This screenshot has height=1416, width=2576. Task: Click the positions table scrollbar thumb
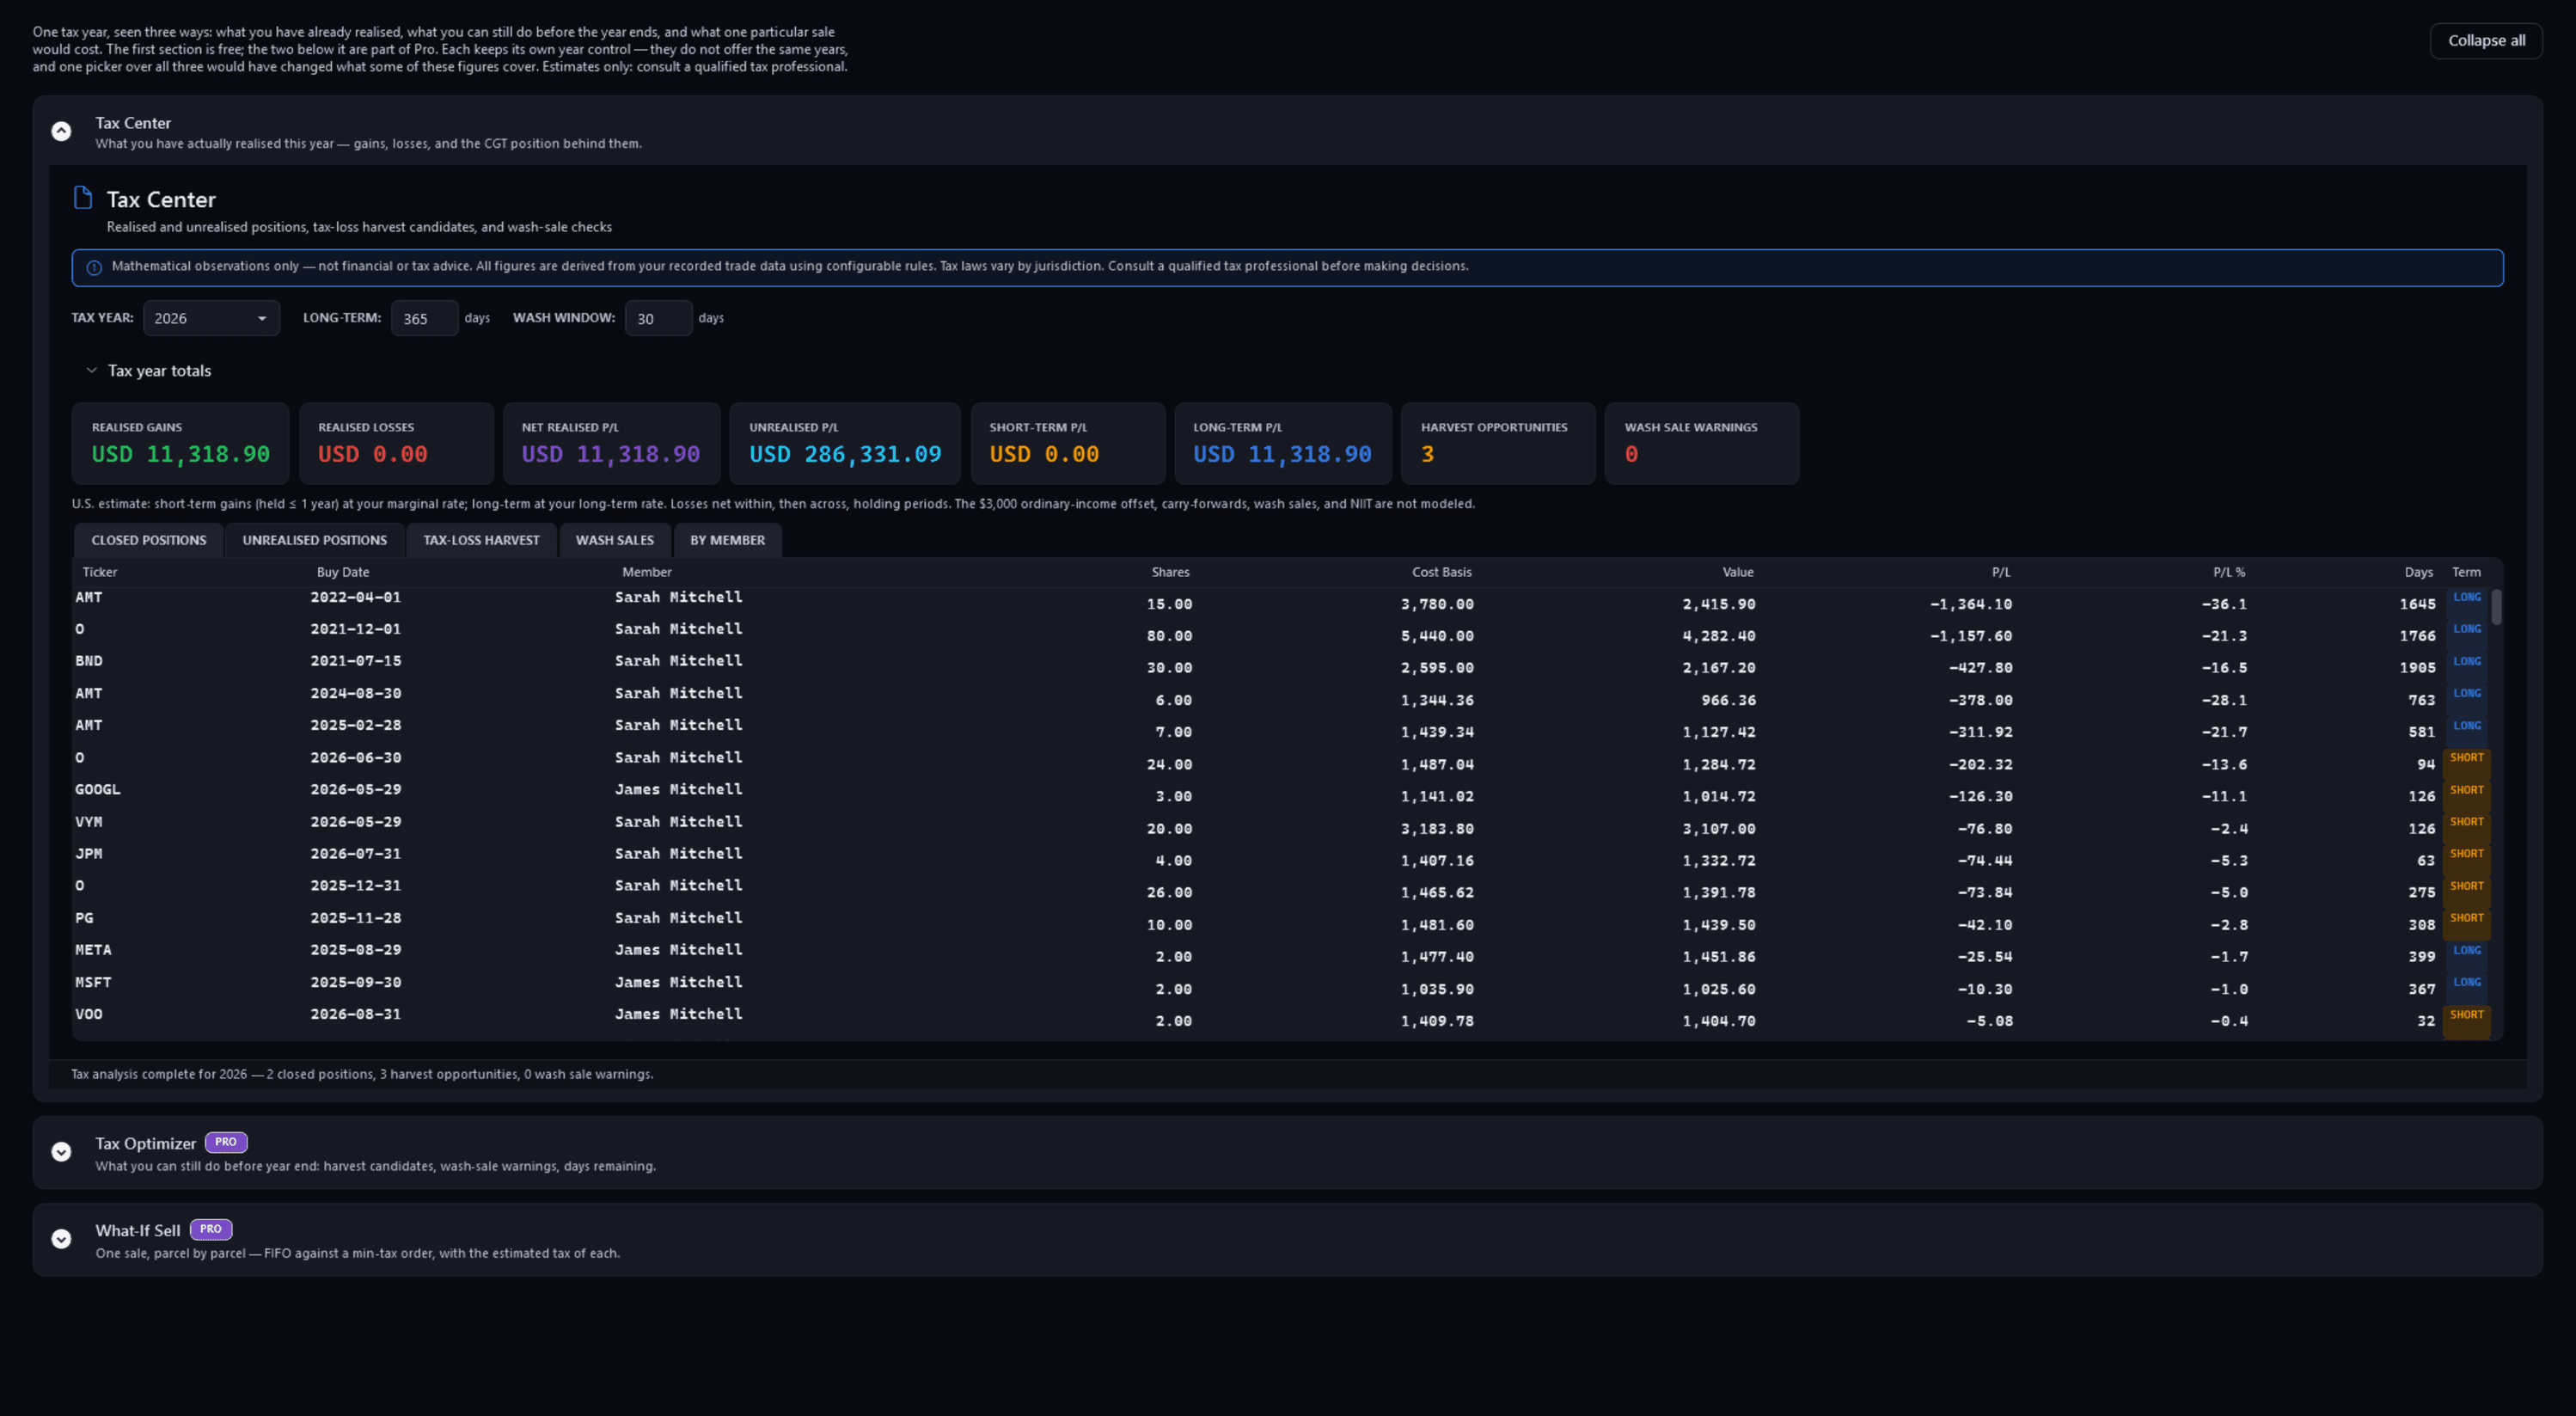2496,607
